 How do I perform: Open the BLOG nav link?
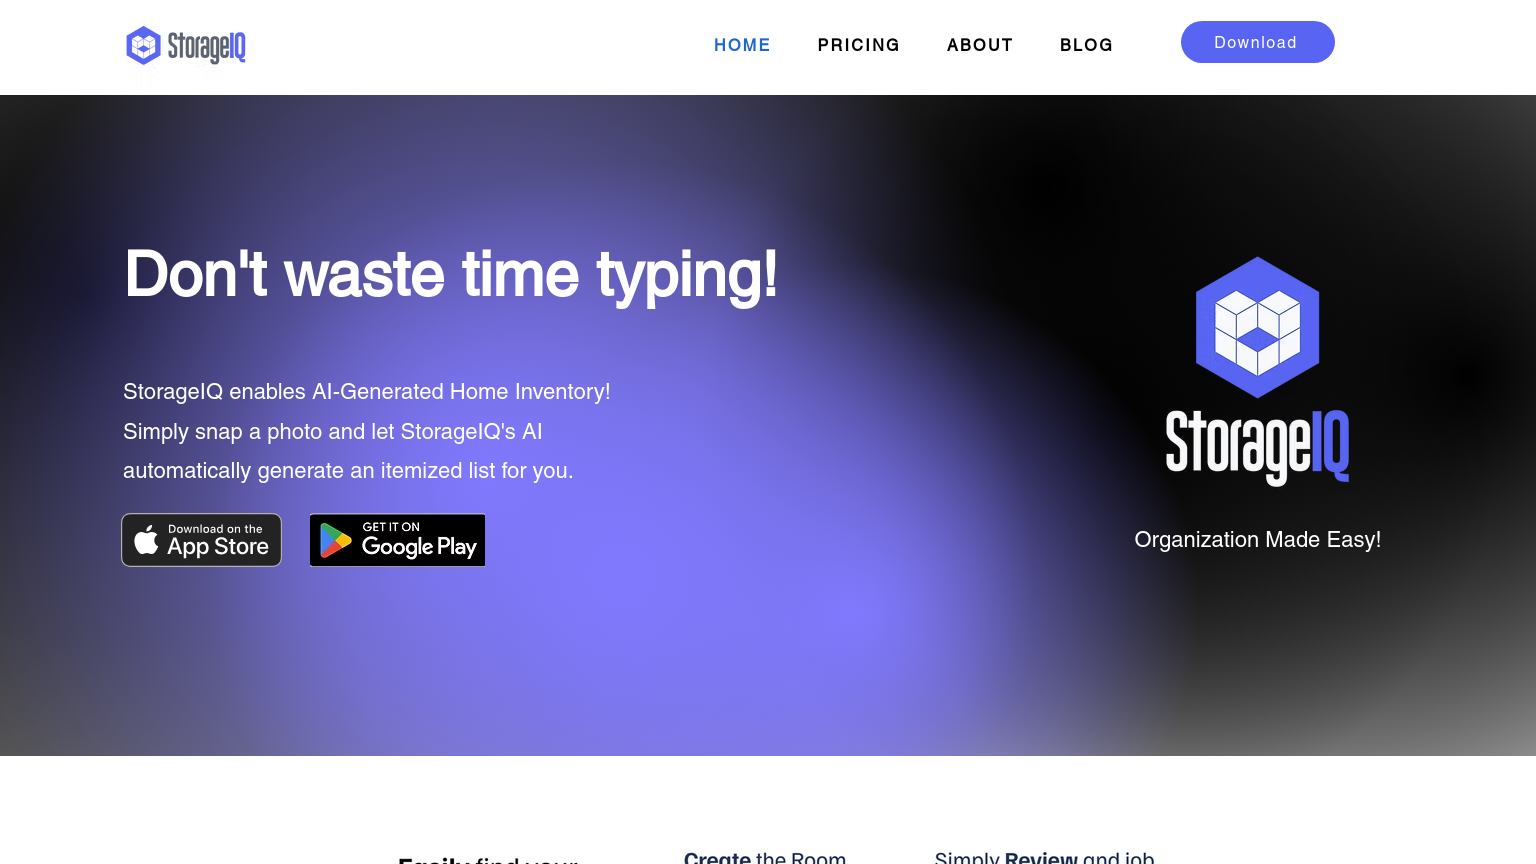coord(1086,45)
